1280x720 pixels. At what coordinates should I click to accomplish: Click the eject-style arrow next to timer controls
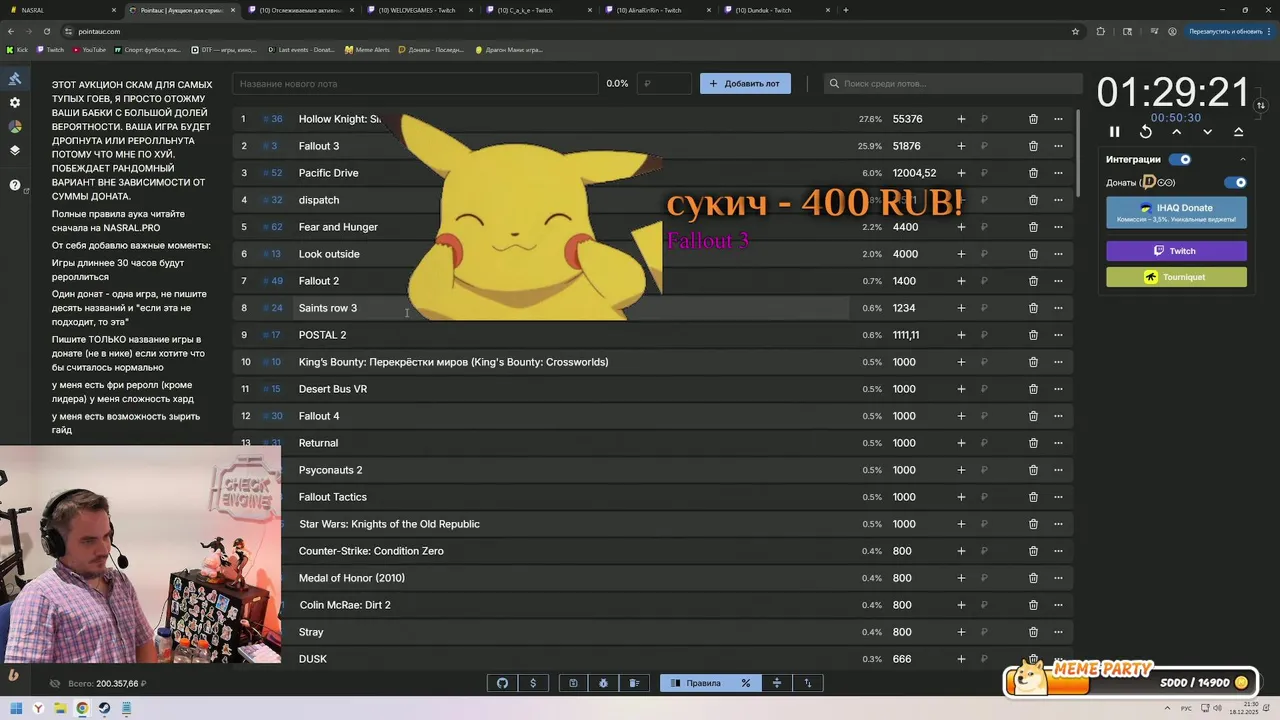pyautogui.click(x=1239, y=132)
